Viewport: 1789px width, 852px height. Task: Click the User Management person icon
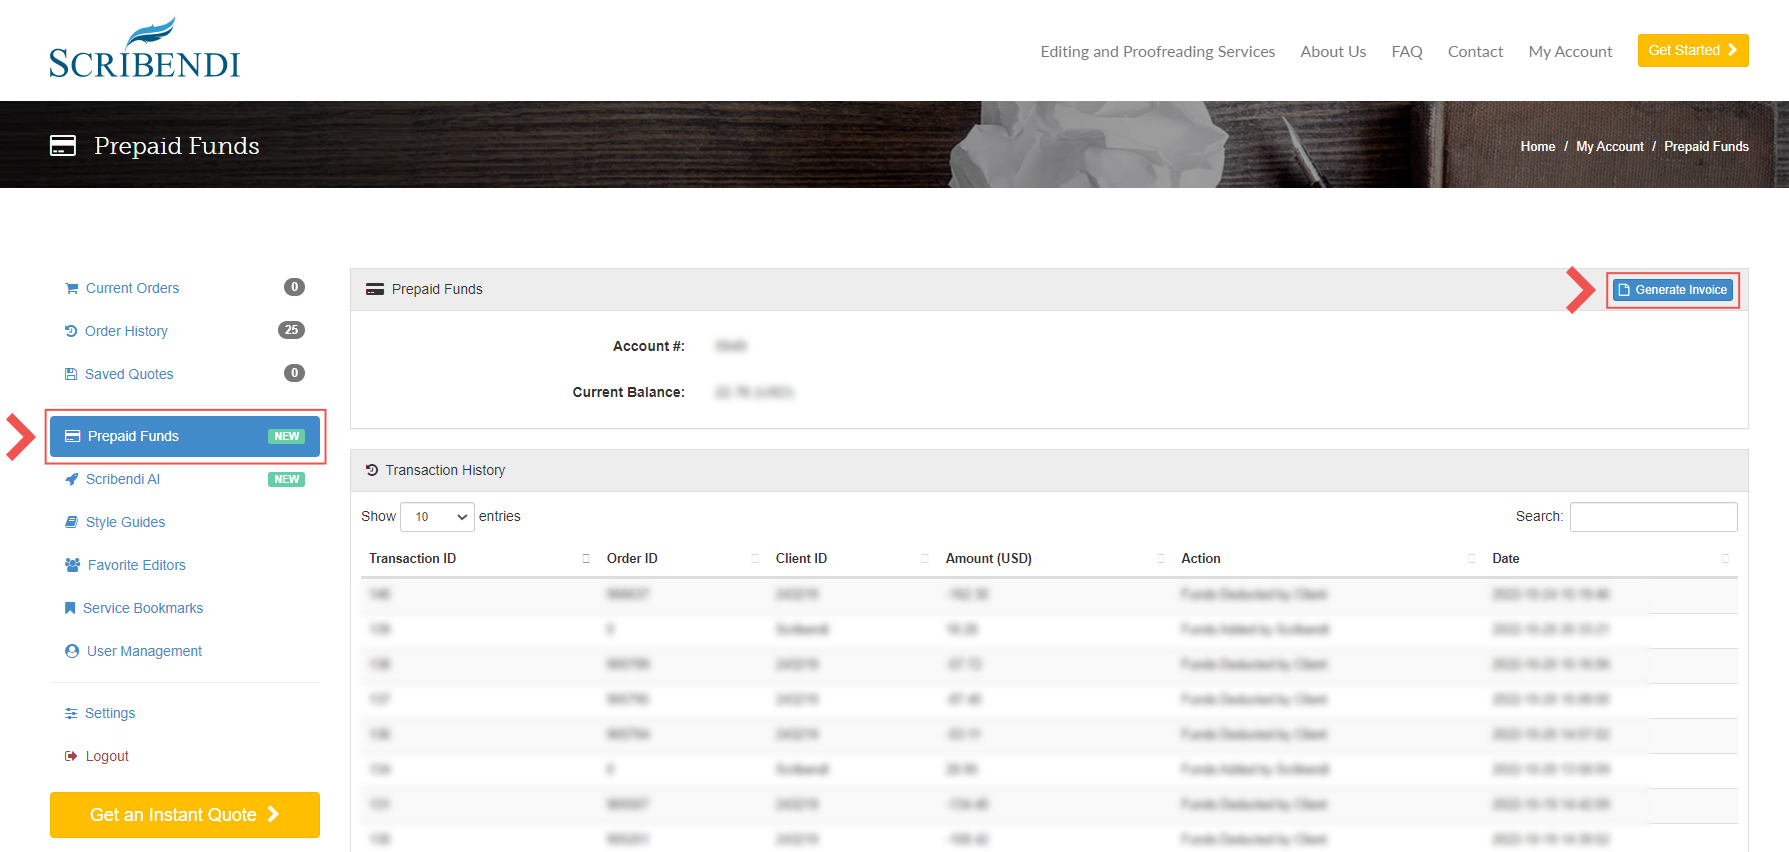coord(72,651)
